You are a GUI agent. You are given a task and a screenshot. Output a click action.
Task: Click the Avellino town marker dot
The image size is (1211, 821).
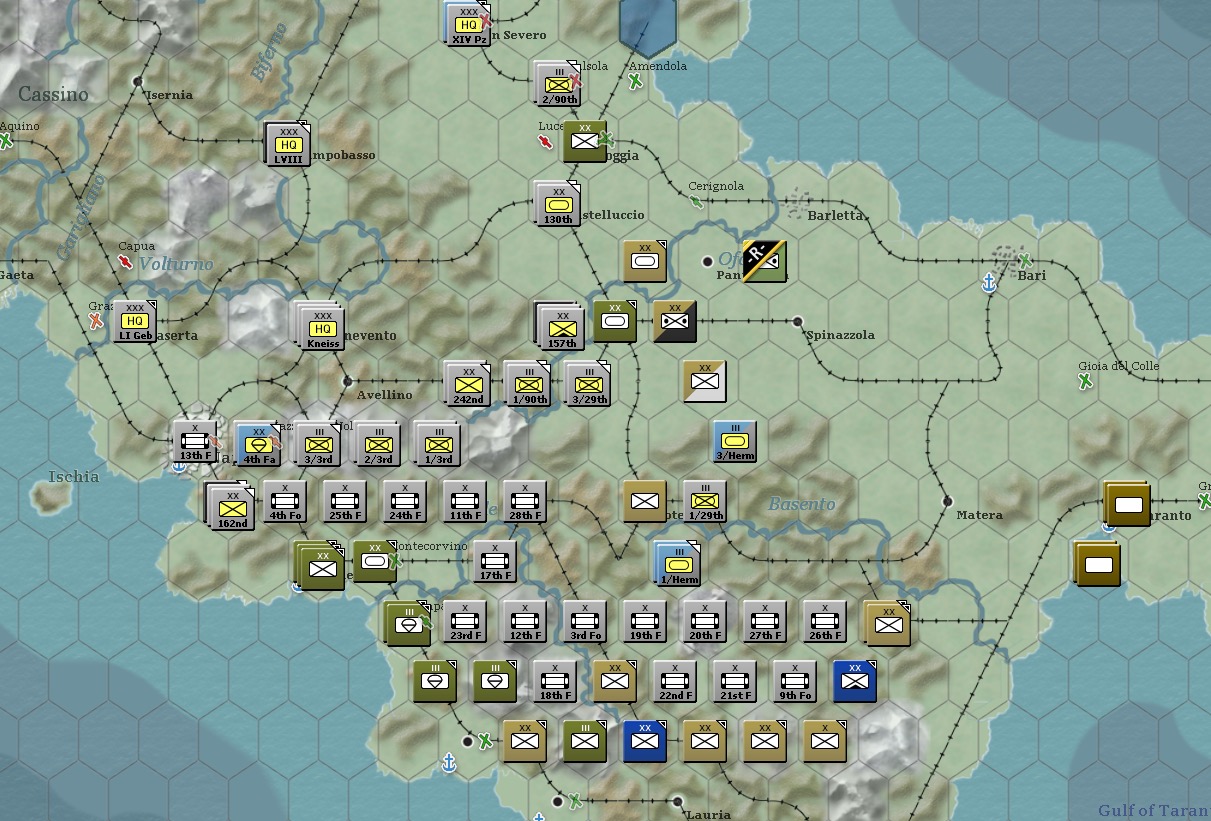click(347, 381)
